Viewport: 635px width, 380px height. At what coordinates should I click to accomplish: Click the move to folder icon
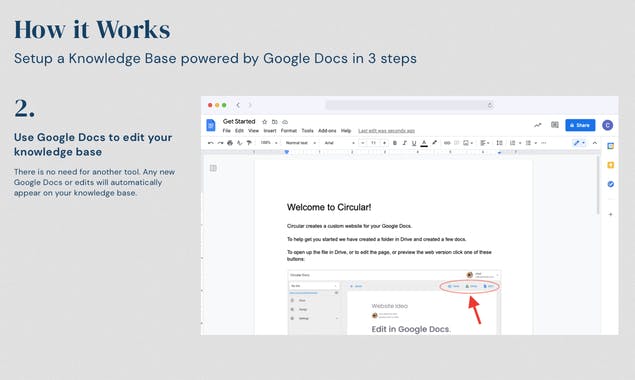[x=275, y=122]
